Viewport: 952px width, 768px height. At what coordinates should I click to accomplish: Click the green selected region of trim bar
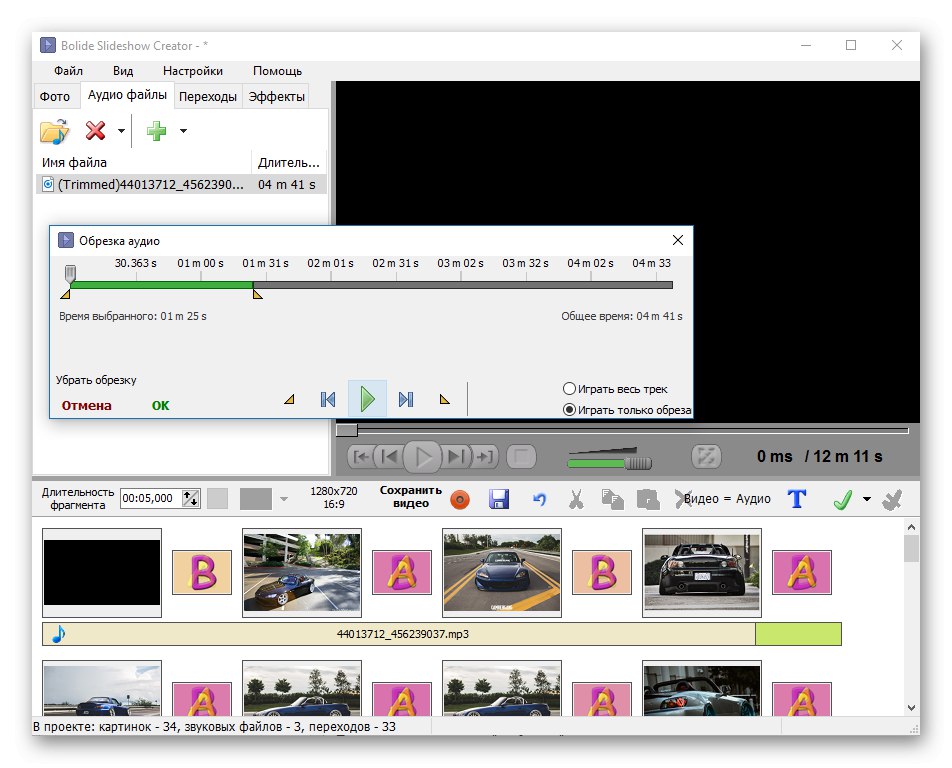pos(162,285)
